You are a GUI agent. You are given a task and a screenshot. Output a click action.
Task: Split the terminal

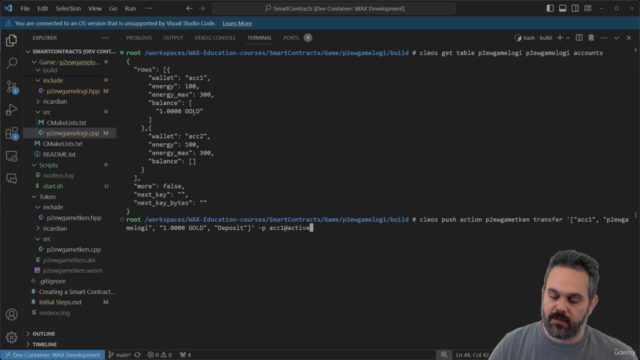pos(579,38)
